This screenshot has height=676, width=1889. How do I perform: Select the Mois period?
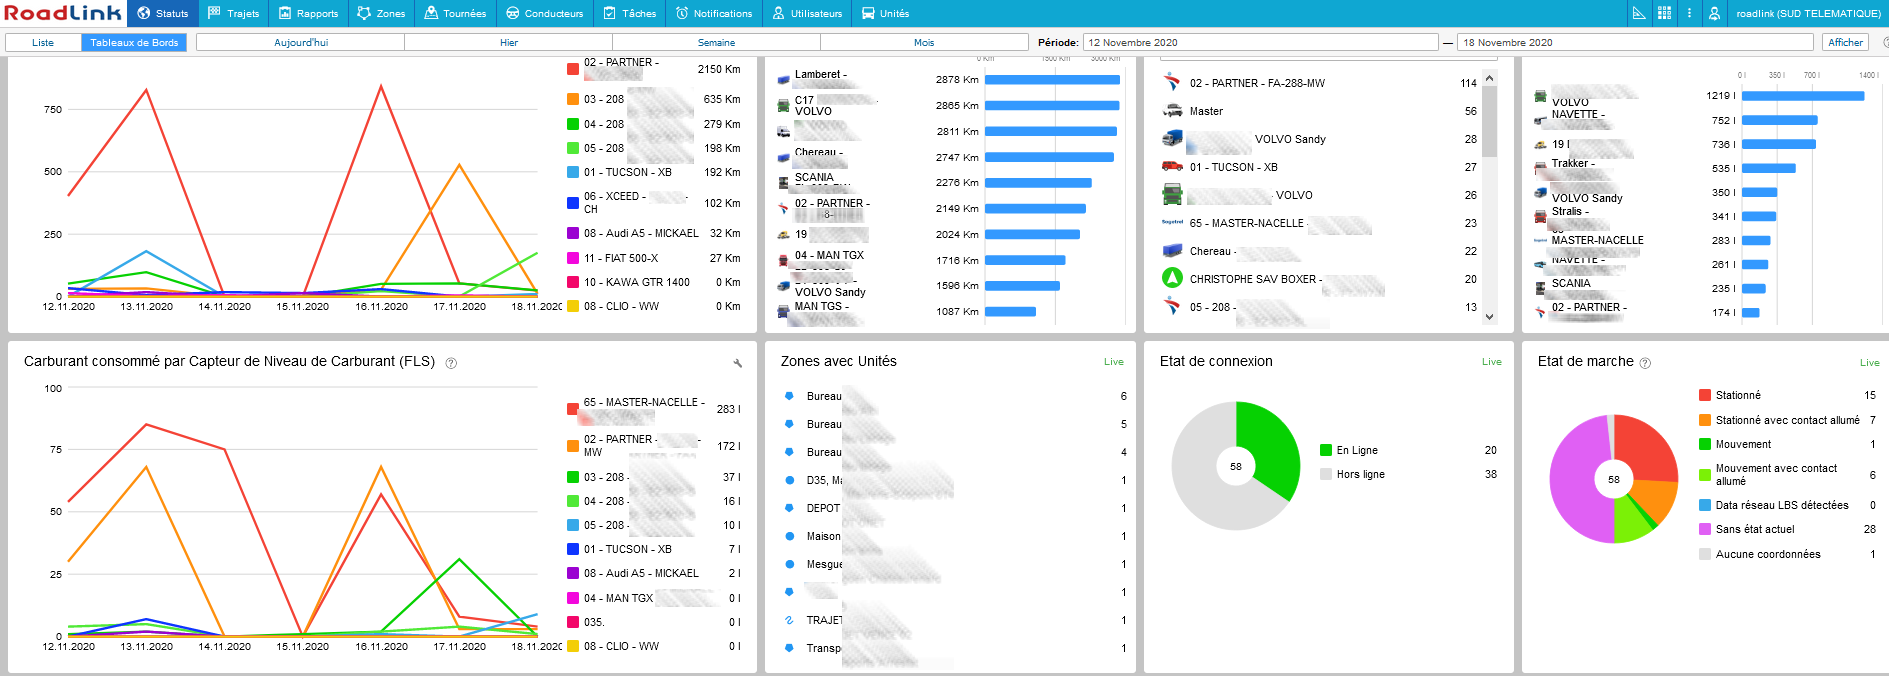click(x=924, y=42)
